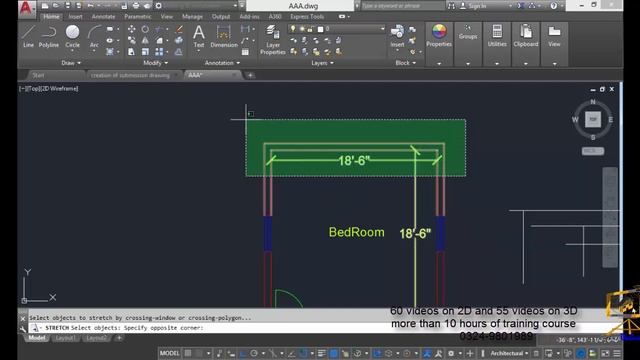
Task: Click the Erase tool in Modify panel
Action: (x=179, y=29)
